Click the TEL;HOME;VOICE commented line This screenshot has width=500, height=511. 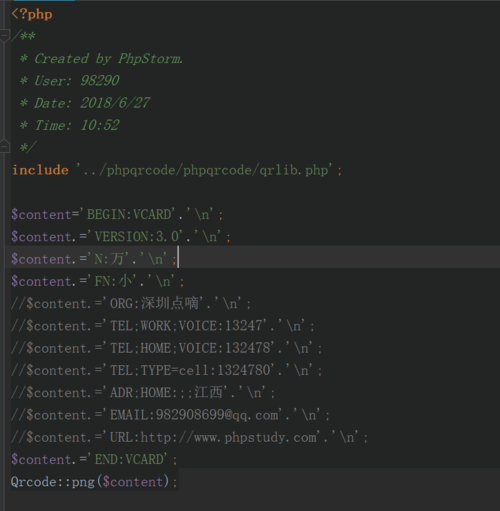point(167,348)
